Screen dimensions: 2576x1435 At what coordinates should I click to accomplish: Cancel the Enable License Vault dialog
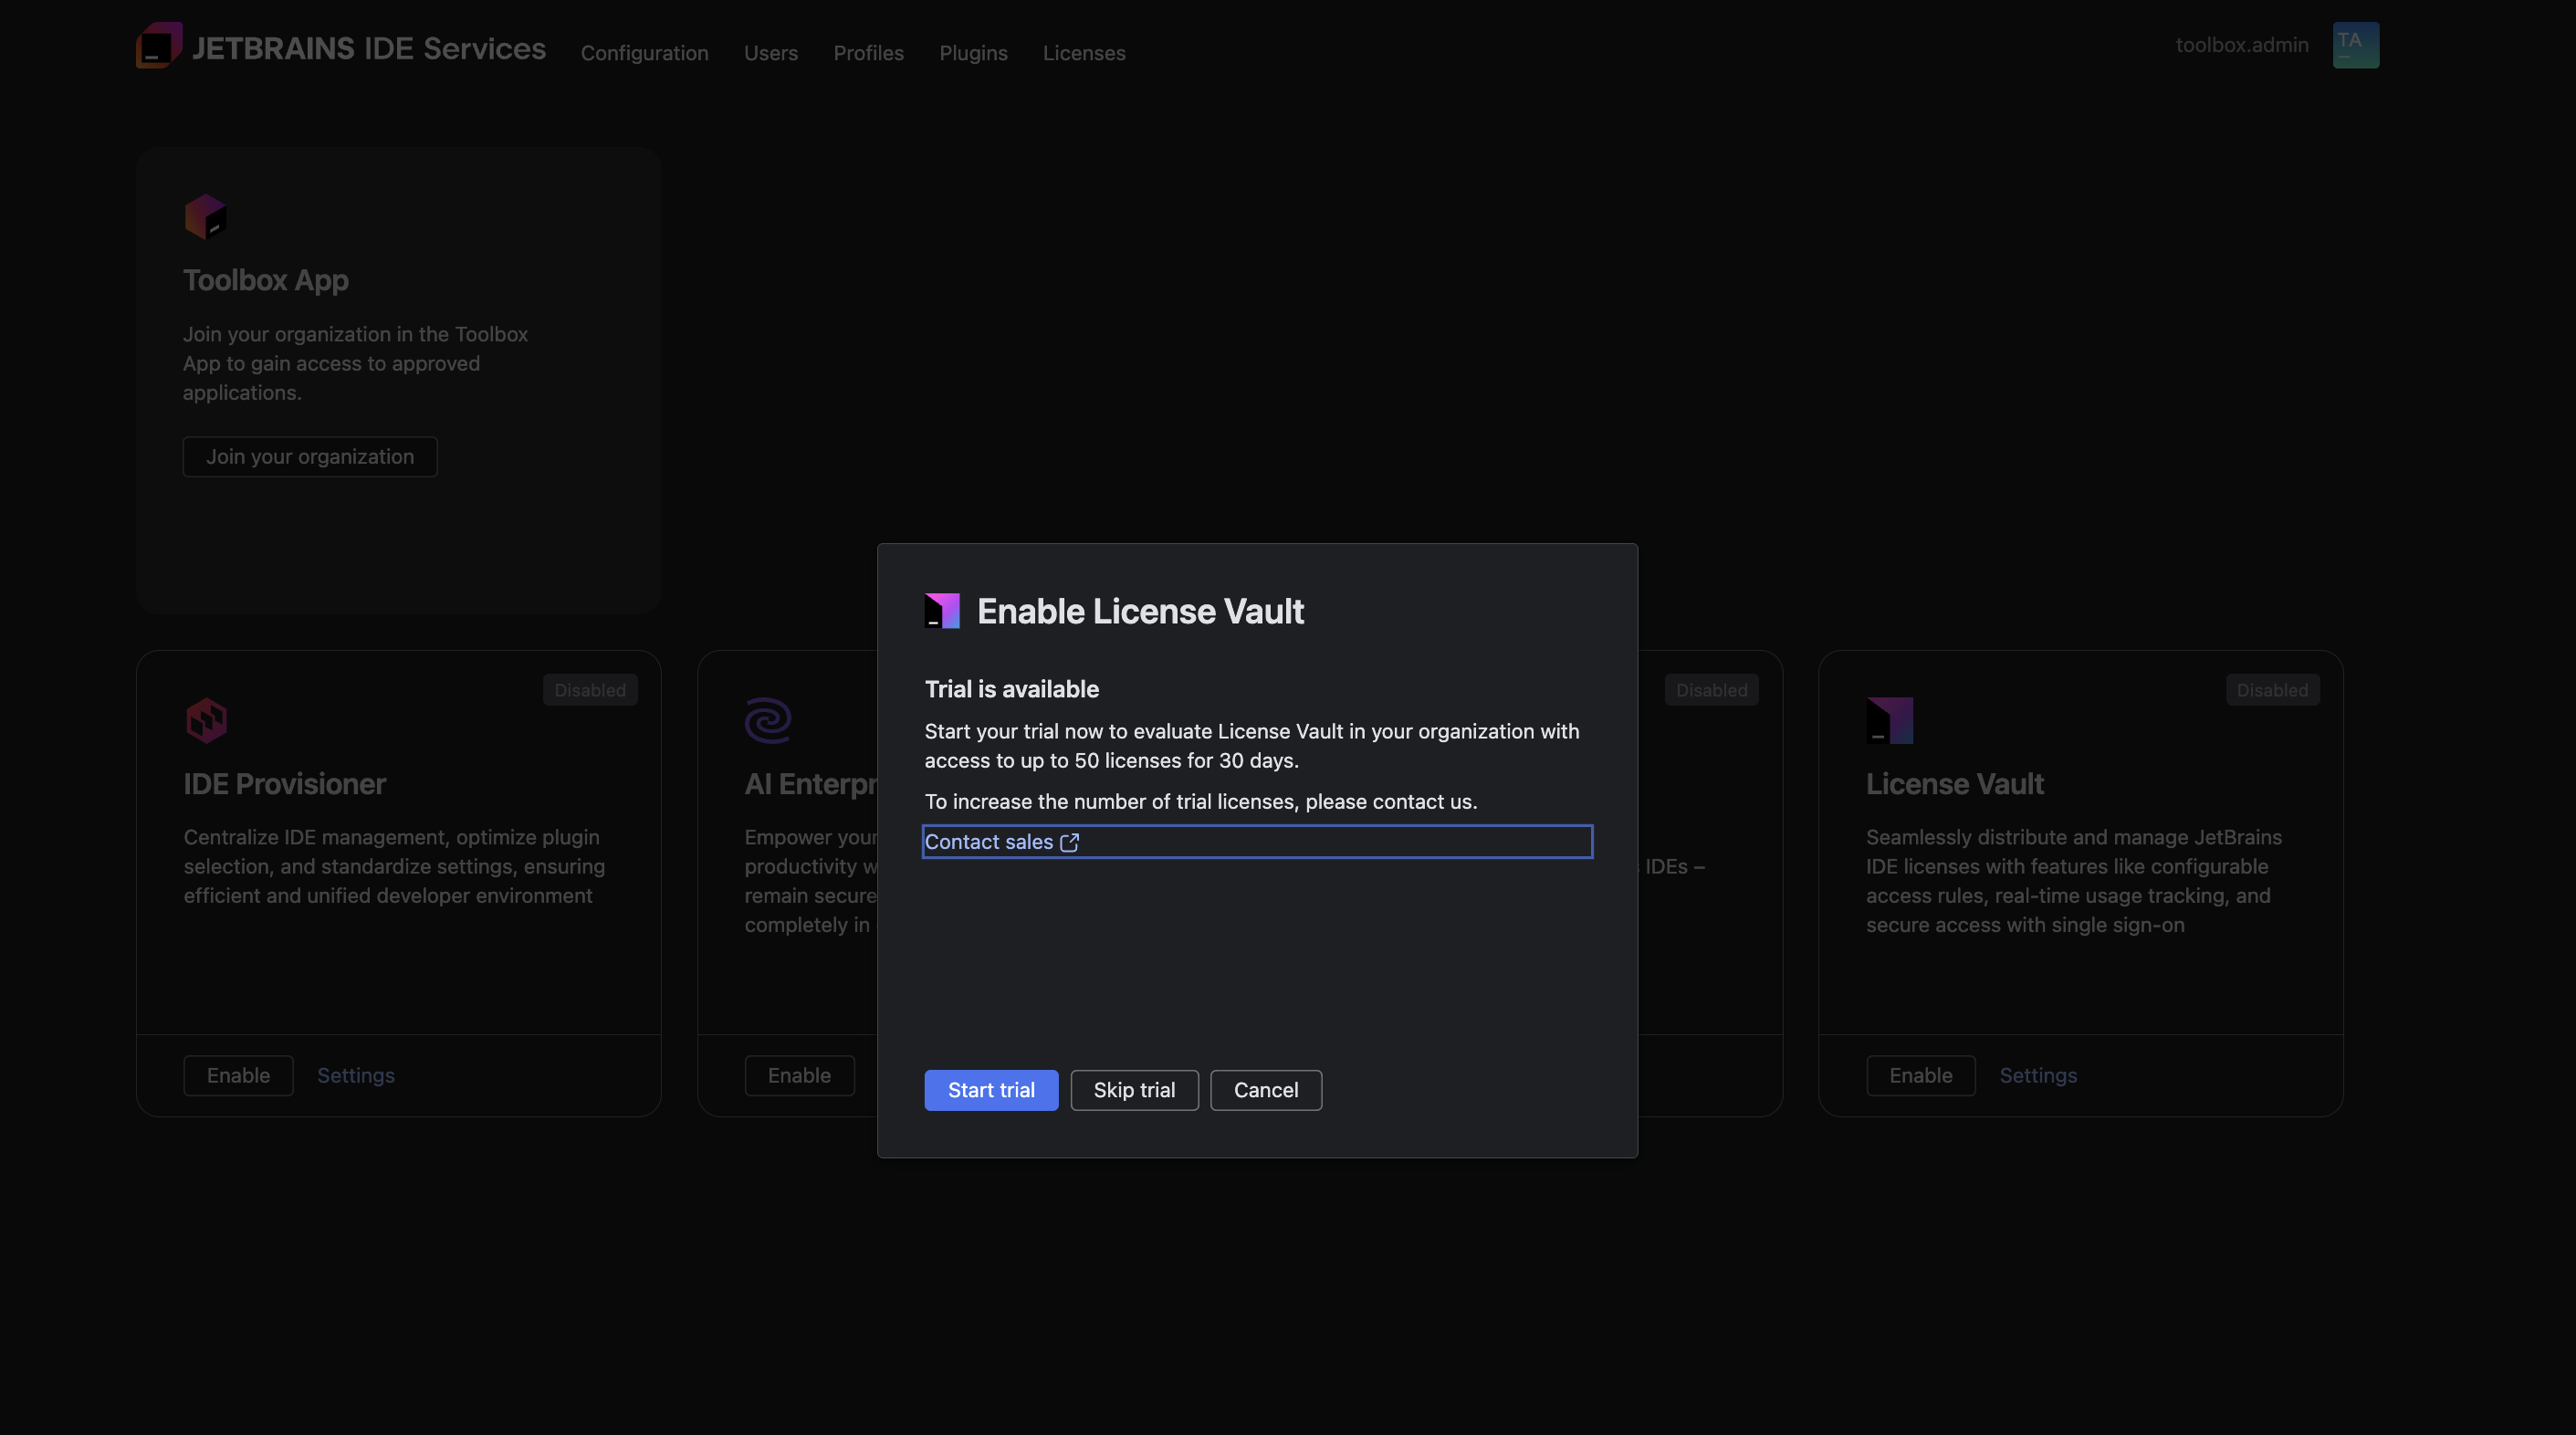coord(1265,1090)
